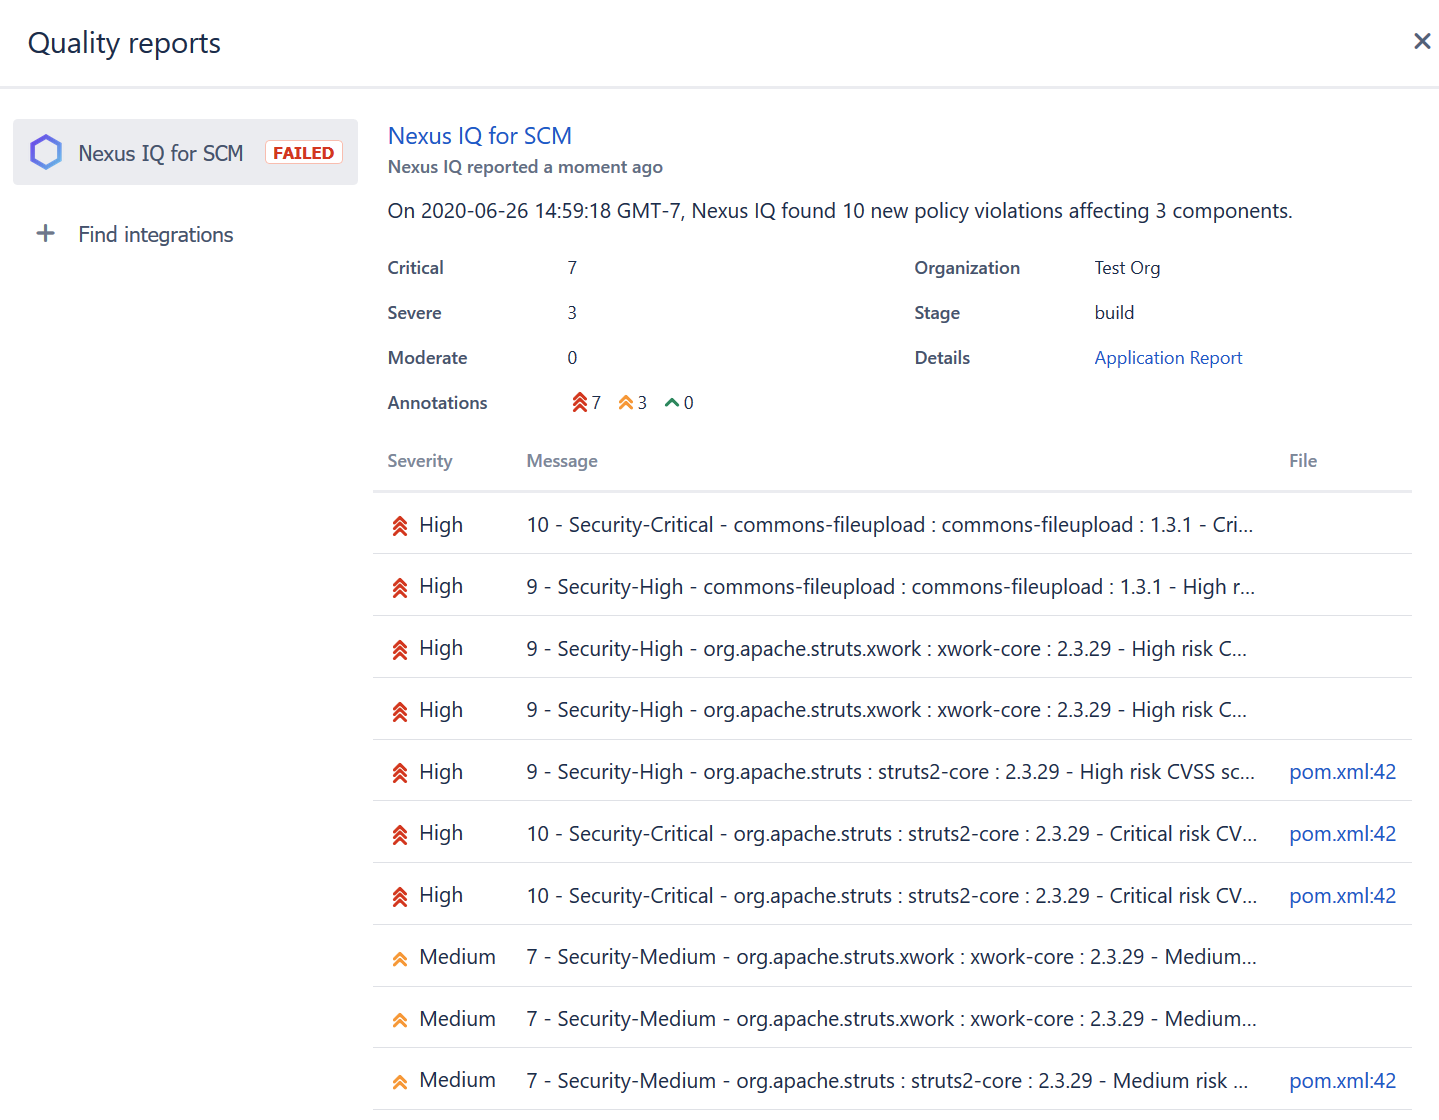Screen dimensions: 1439x1120
Task: Click the Annotations label
Action: pos(437,403)
